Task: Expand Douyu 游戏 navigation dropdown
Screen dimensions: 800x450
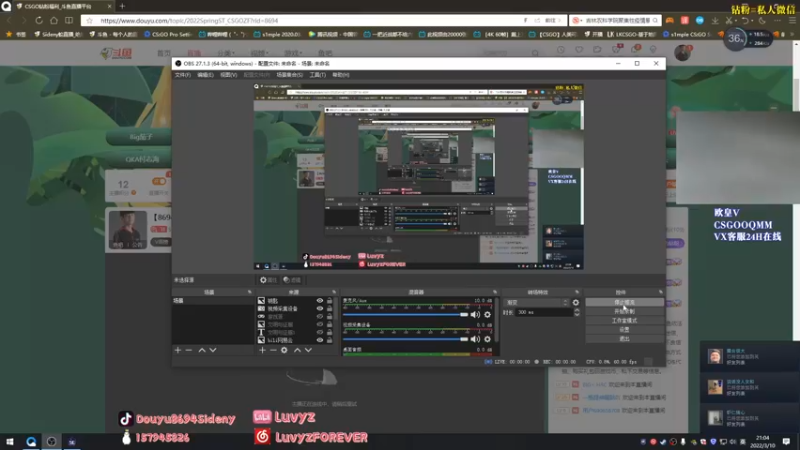Action: pyautogui.click(x=293, y=53)
